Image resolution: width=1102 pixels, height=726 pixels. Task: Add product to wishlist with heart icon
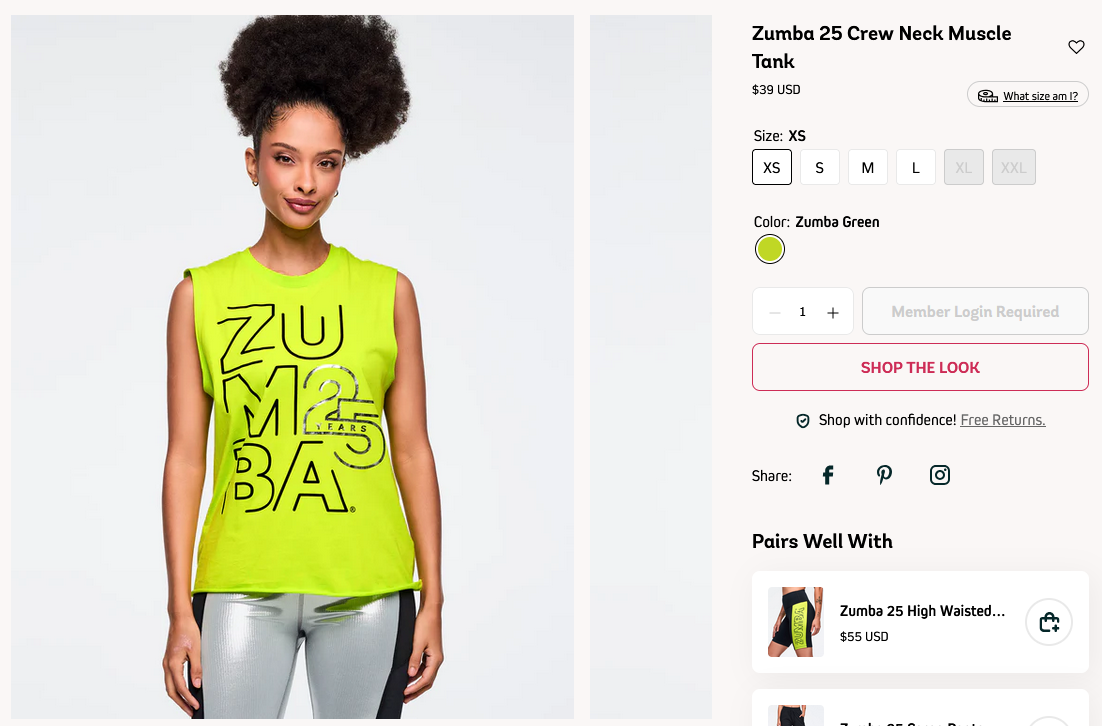point(1076,47)
